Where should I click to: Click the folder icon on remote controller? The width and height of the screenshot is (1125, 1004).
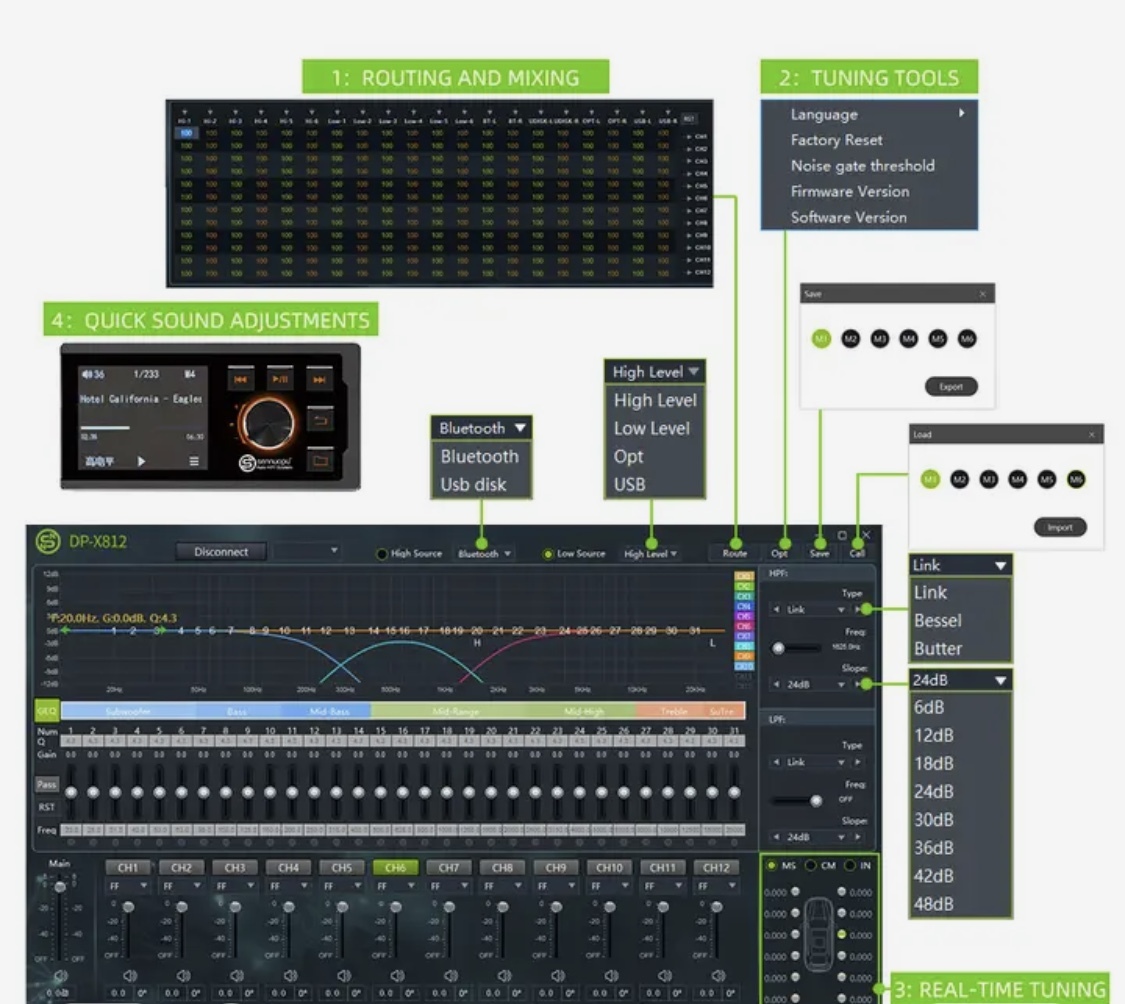[x=319, y=462]
